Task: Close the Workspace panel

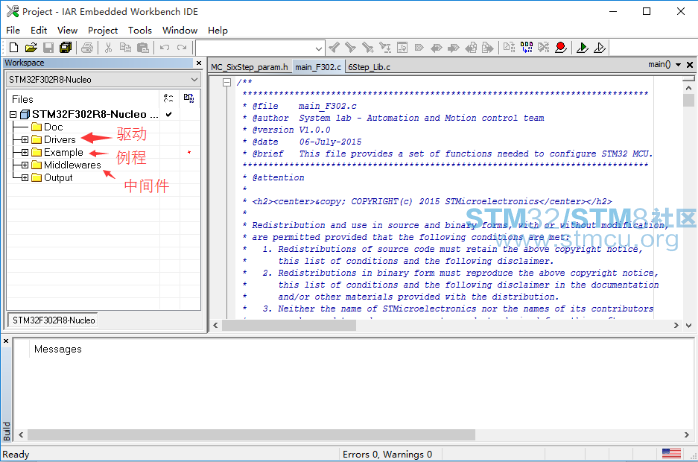Action: (199, 63)
